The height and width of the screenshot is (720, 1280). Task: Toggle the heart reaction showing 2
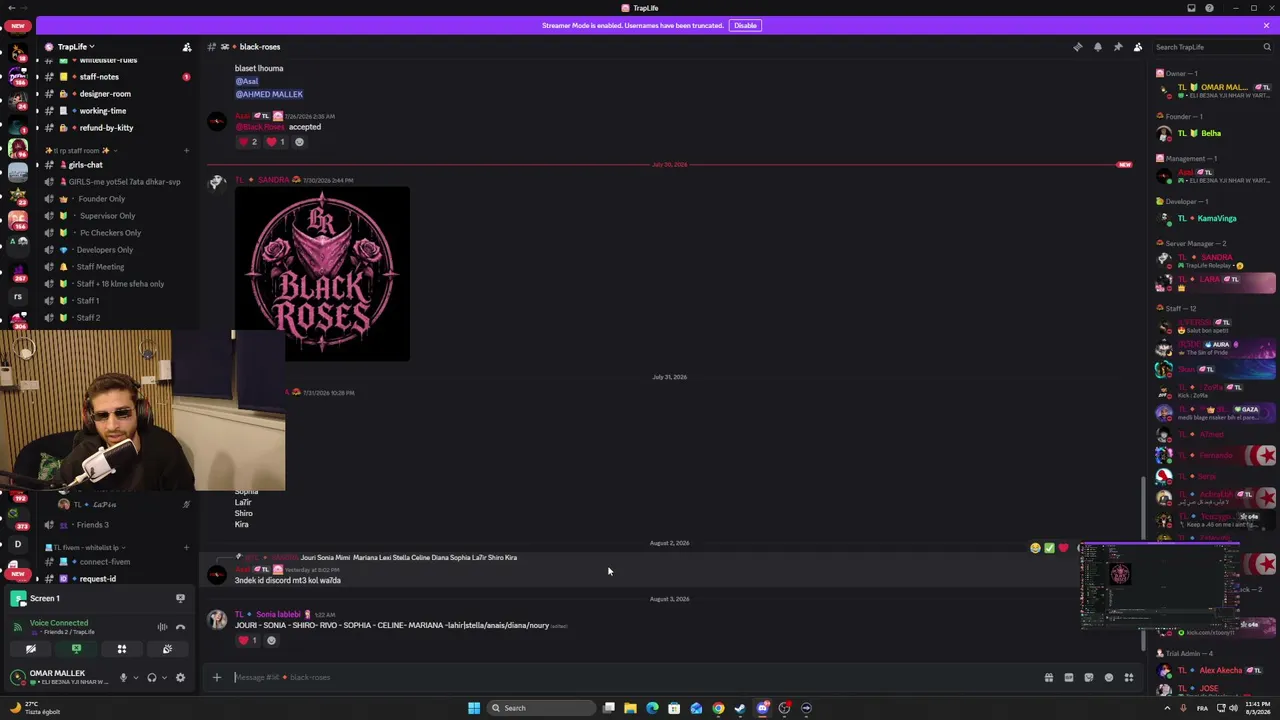click(x=248, y=142)
